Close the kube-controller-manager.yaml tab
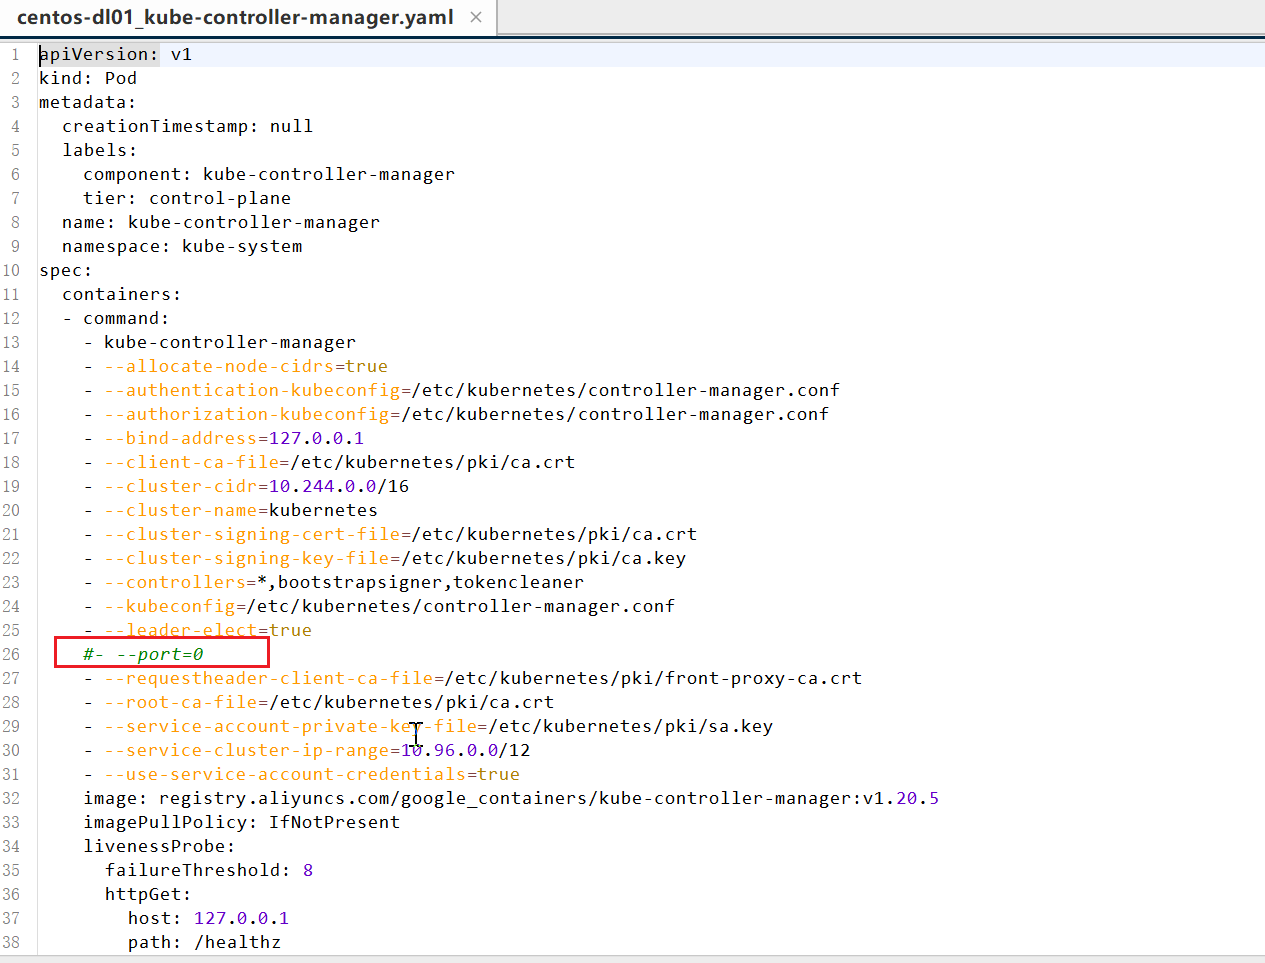The height and width of the screenshot is (963, 1265). (x=476, y=17)
